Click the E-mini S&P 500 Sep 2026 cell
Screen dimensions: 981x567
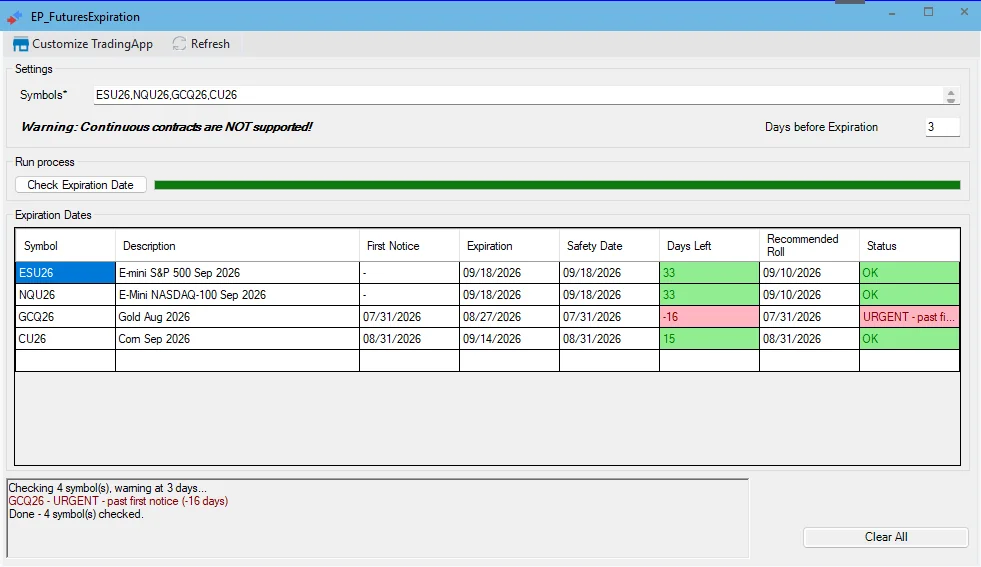[237, 273]
